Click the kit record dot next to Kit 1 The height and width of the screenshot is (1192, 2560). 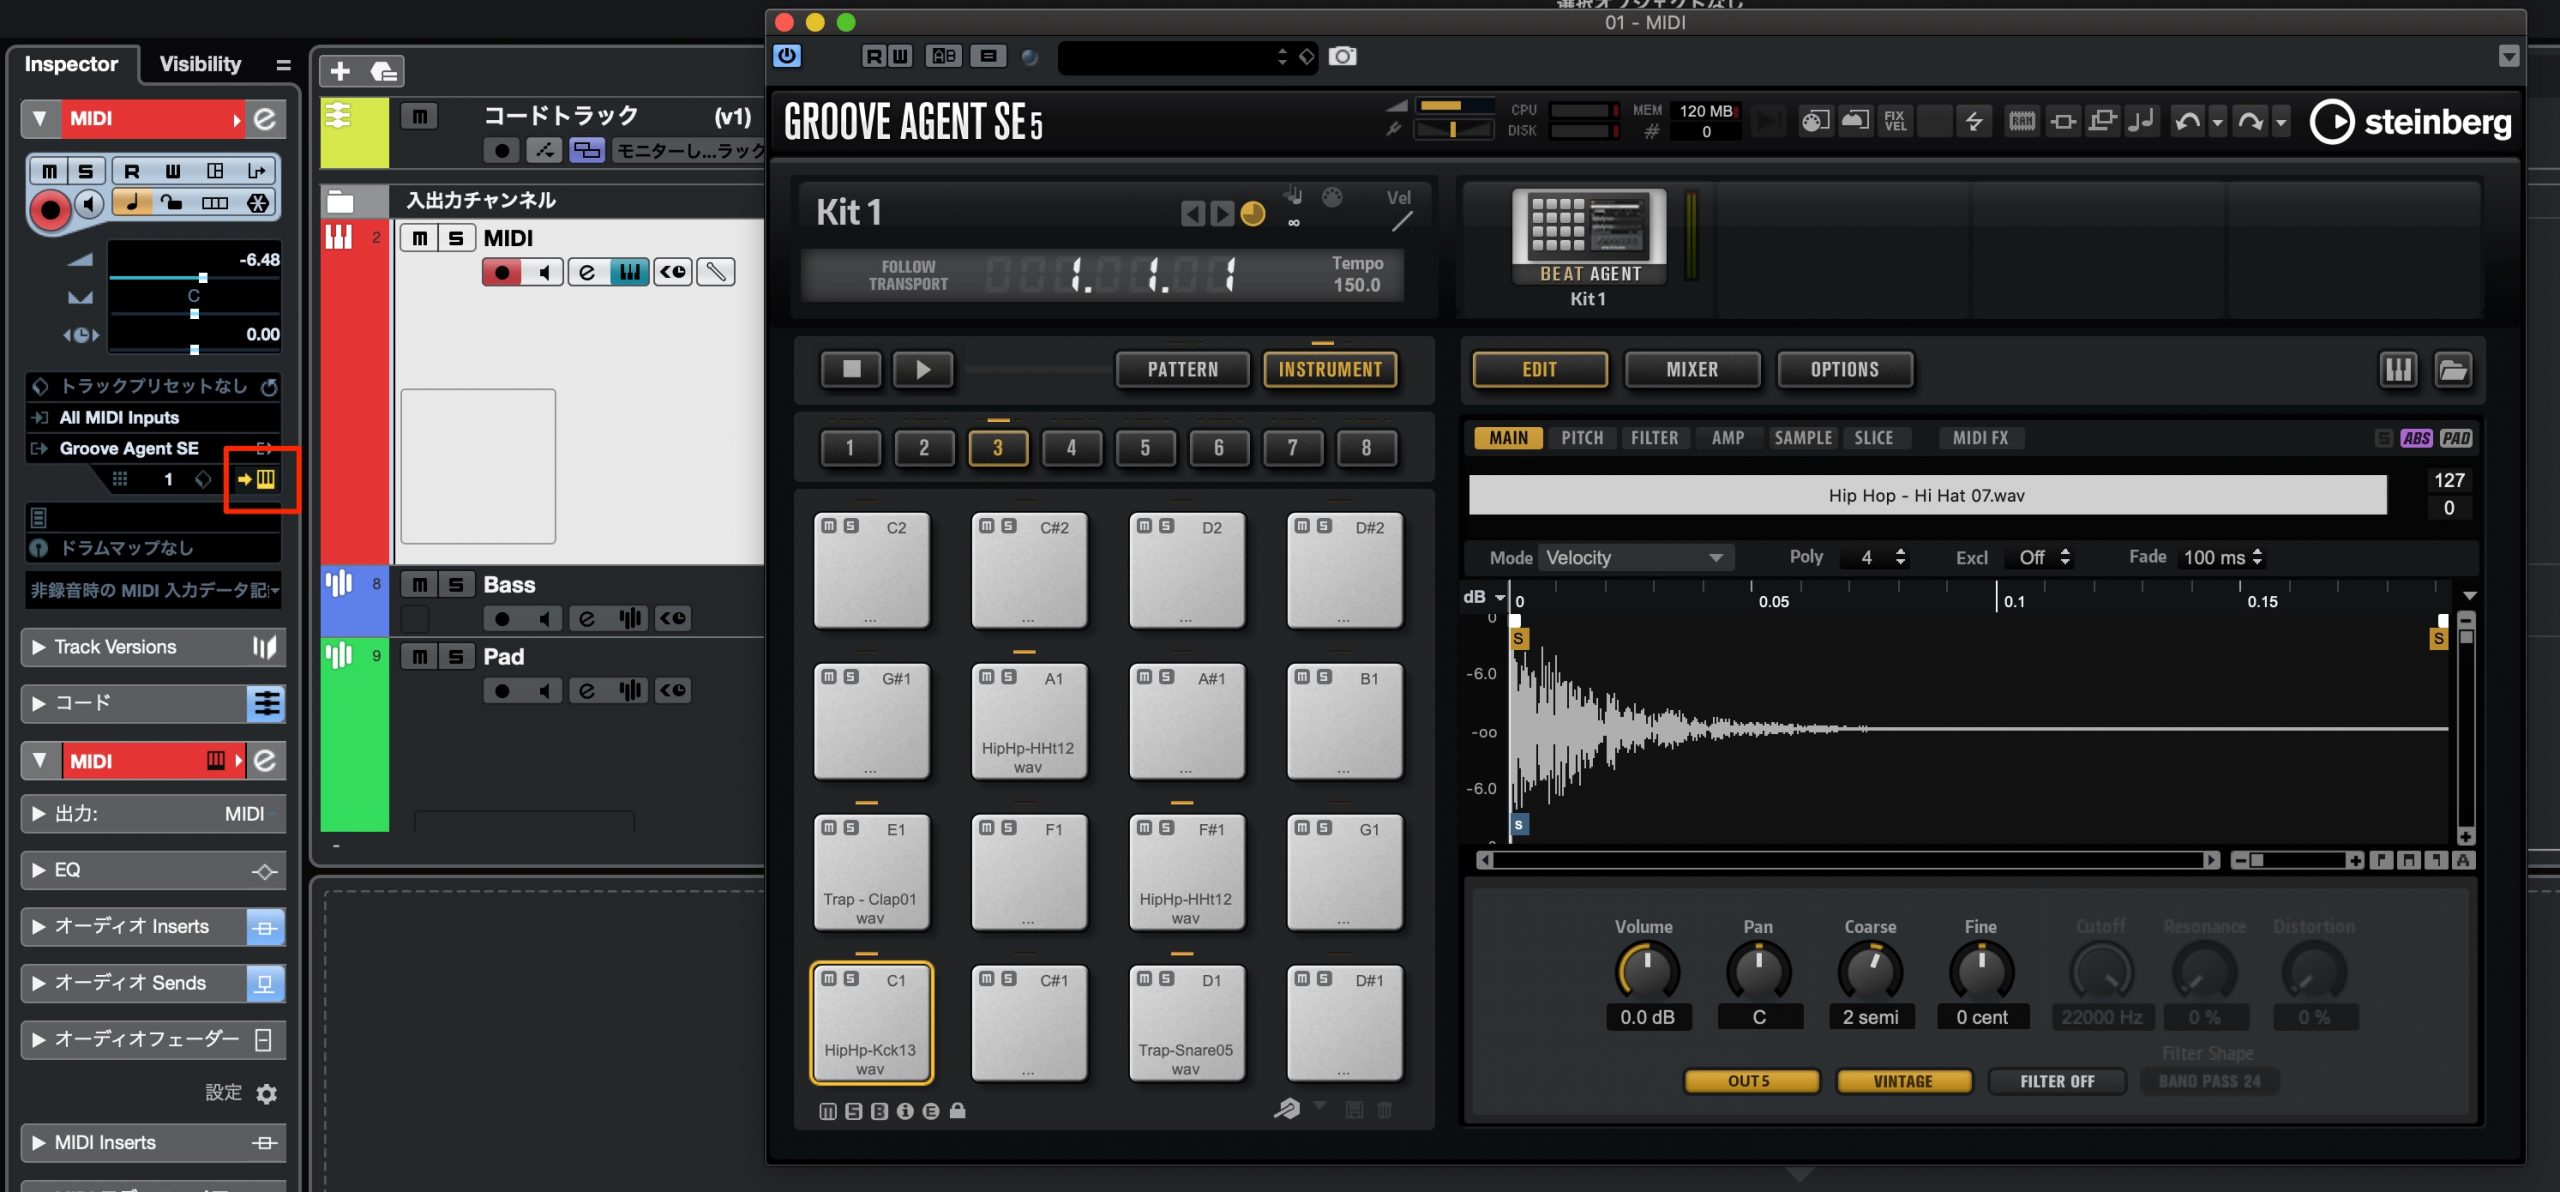[x=1252, y=213]
